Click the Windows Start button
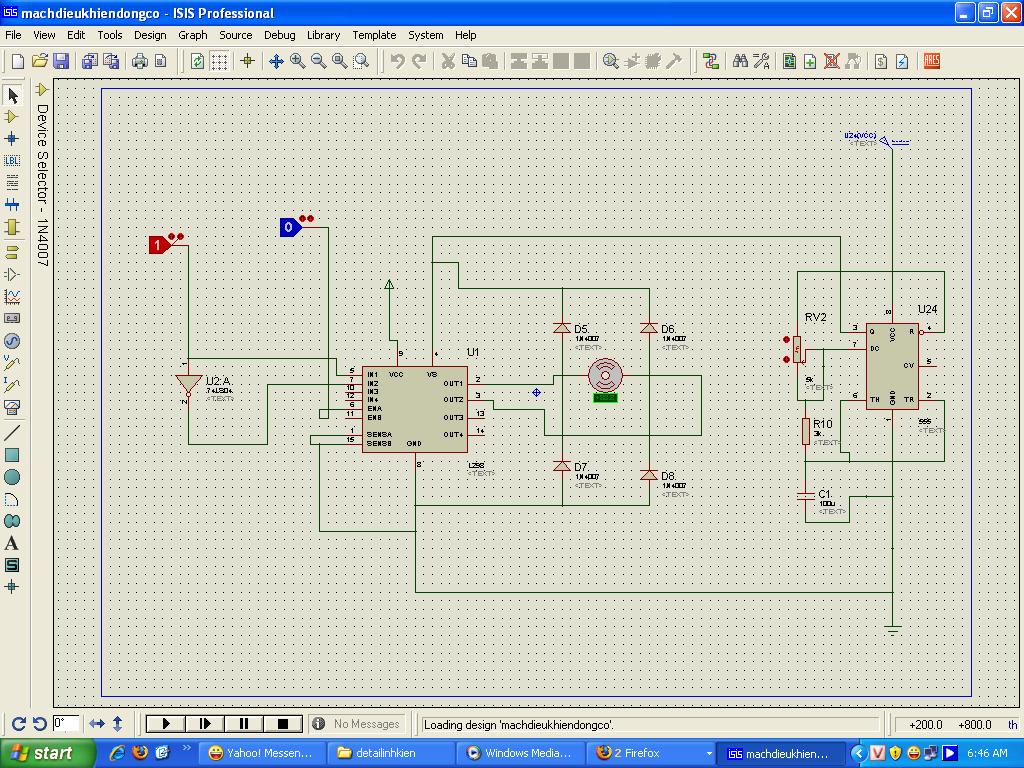 [42, 753]
